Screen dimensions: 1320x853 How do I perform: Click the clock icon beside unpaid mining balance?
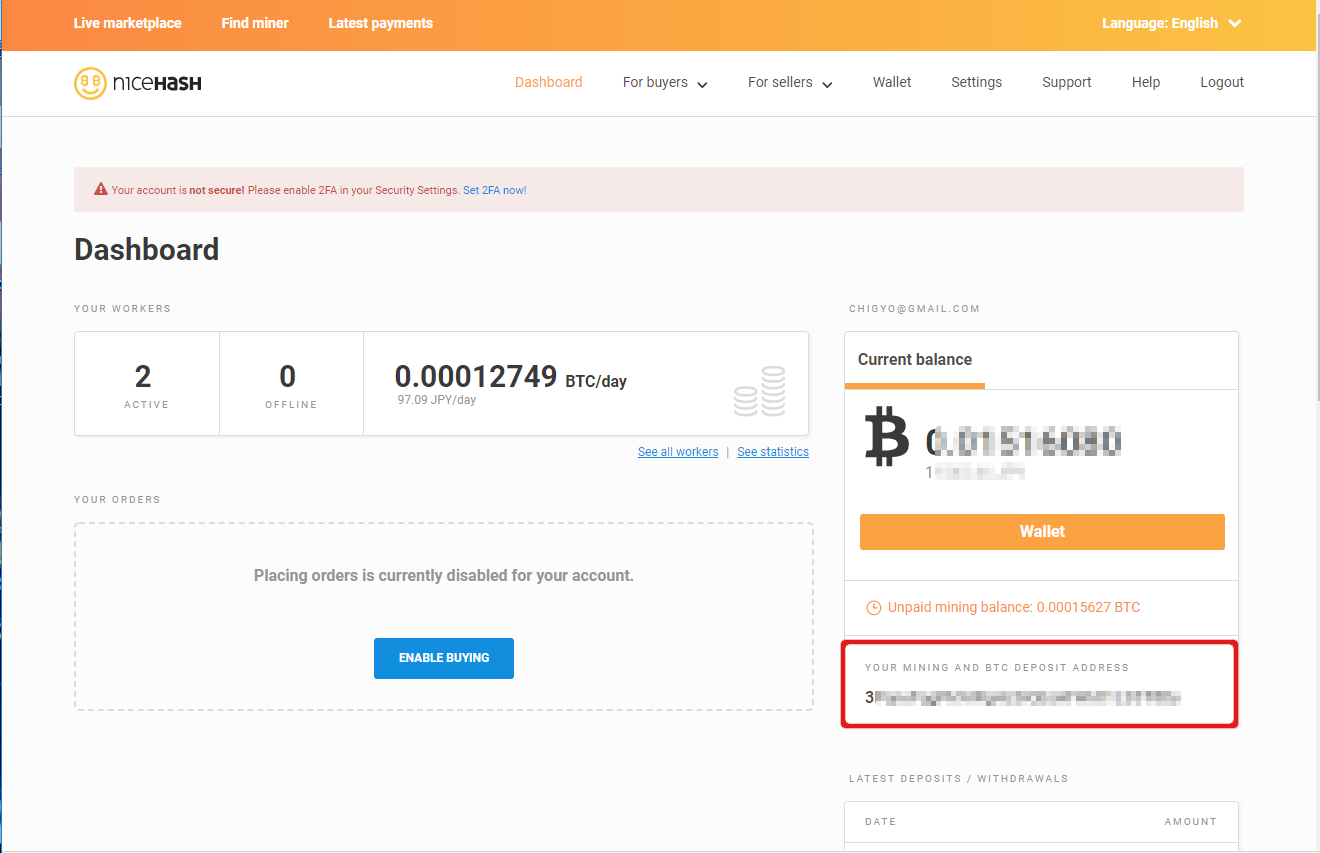point(874,608)
